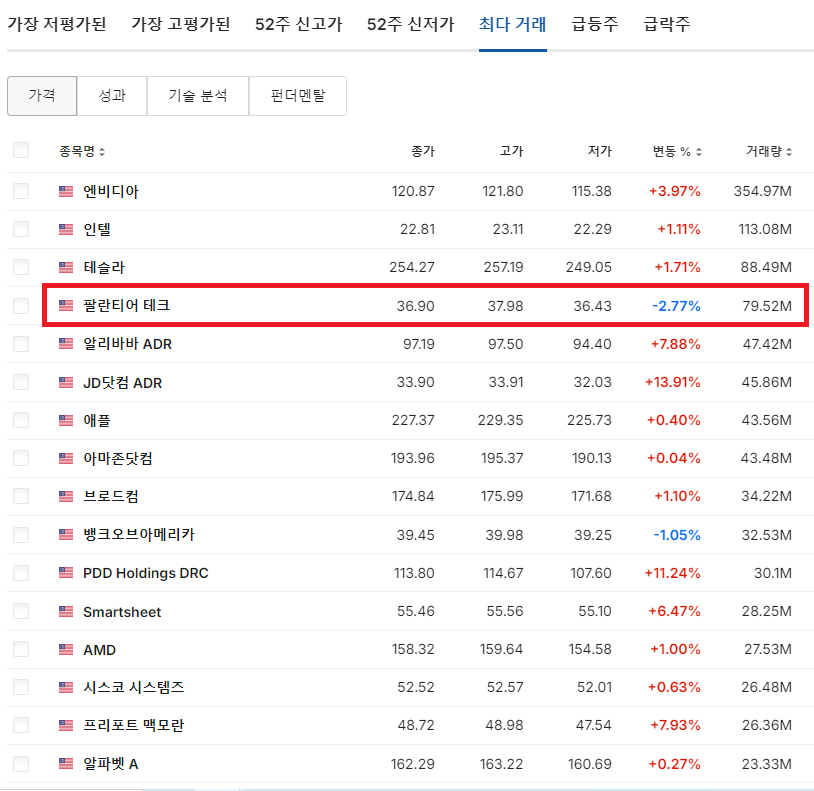Viewport: 814px width, 791px height.
Task: Check the box for 알리바바 ADR
Action: point(21,344)
